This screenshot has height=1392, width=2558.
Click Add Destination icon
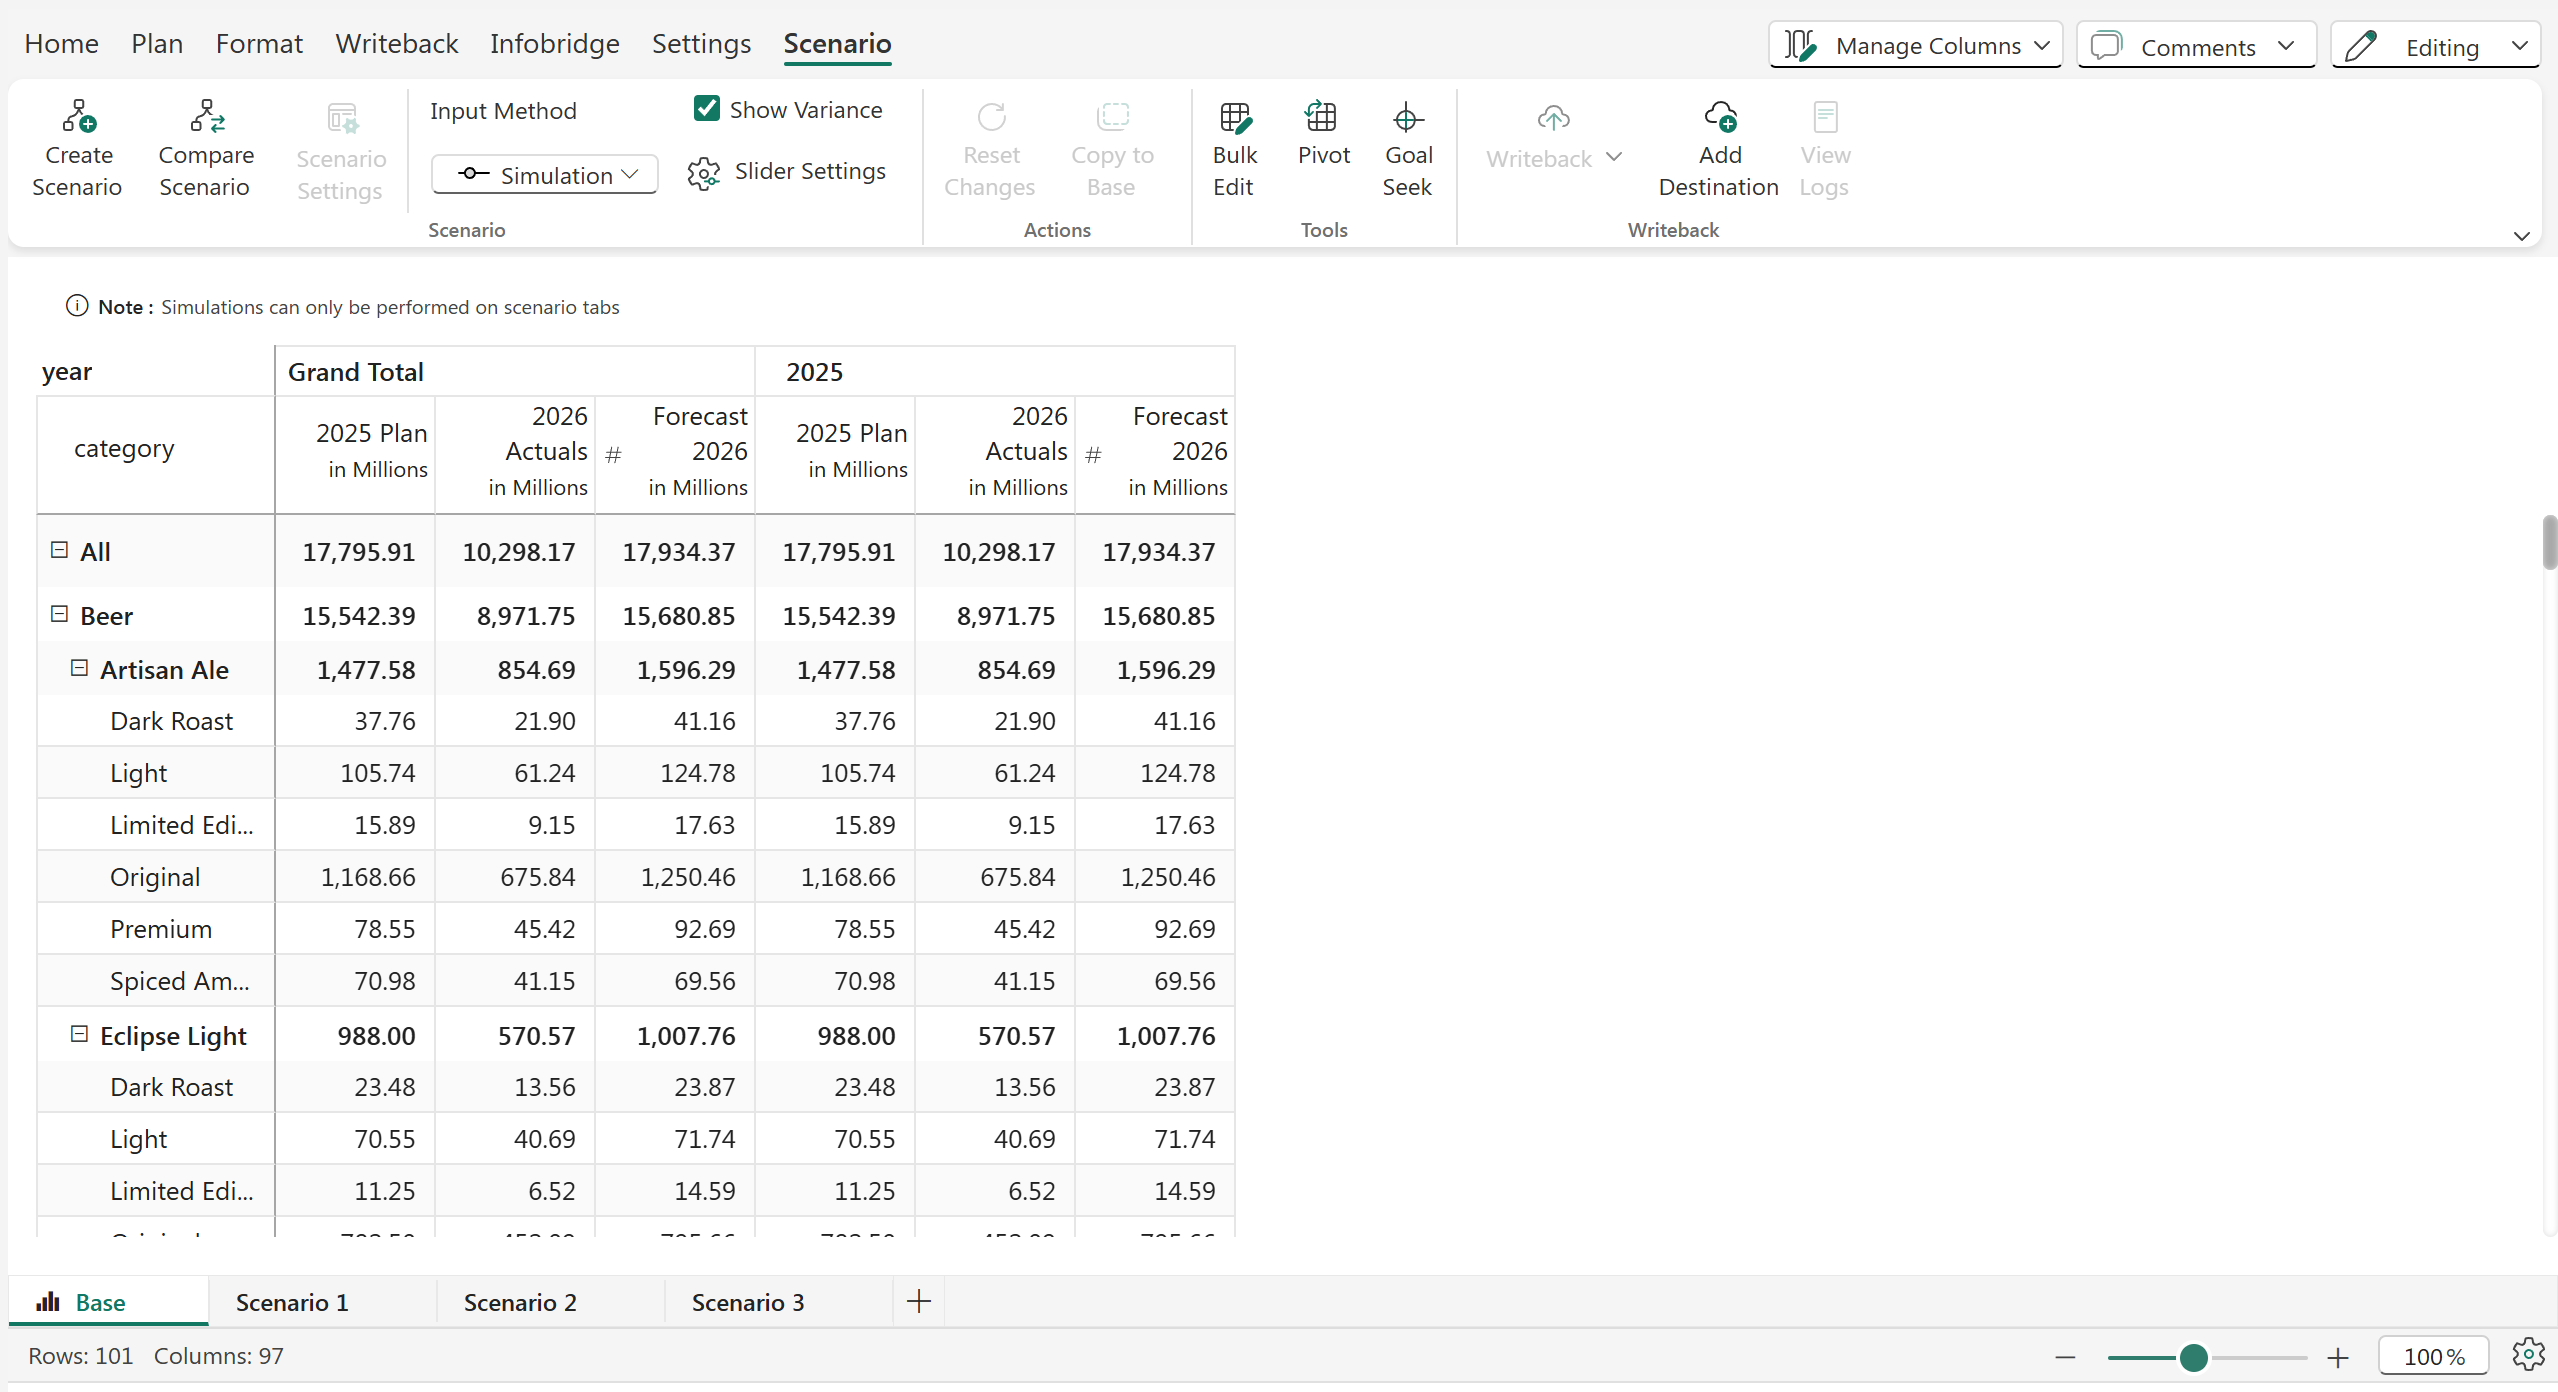click(1719, 118)
